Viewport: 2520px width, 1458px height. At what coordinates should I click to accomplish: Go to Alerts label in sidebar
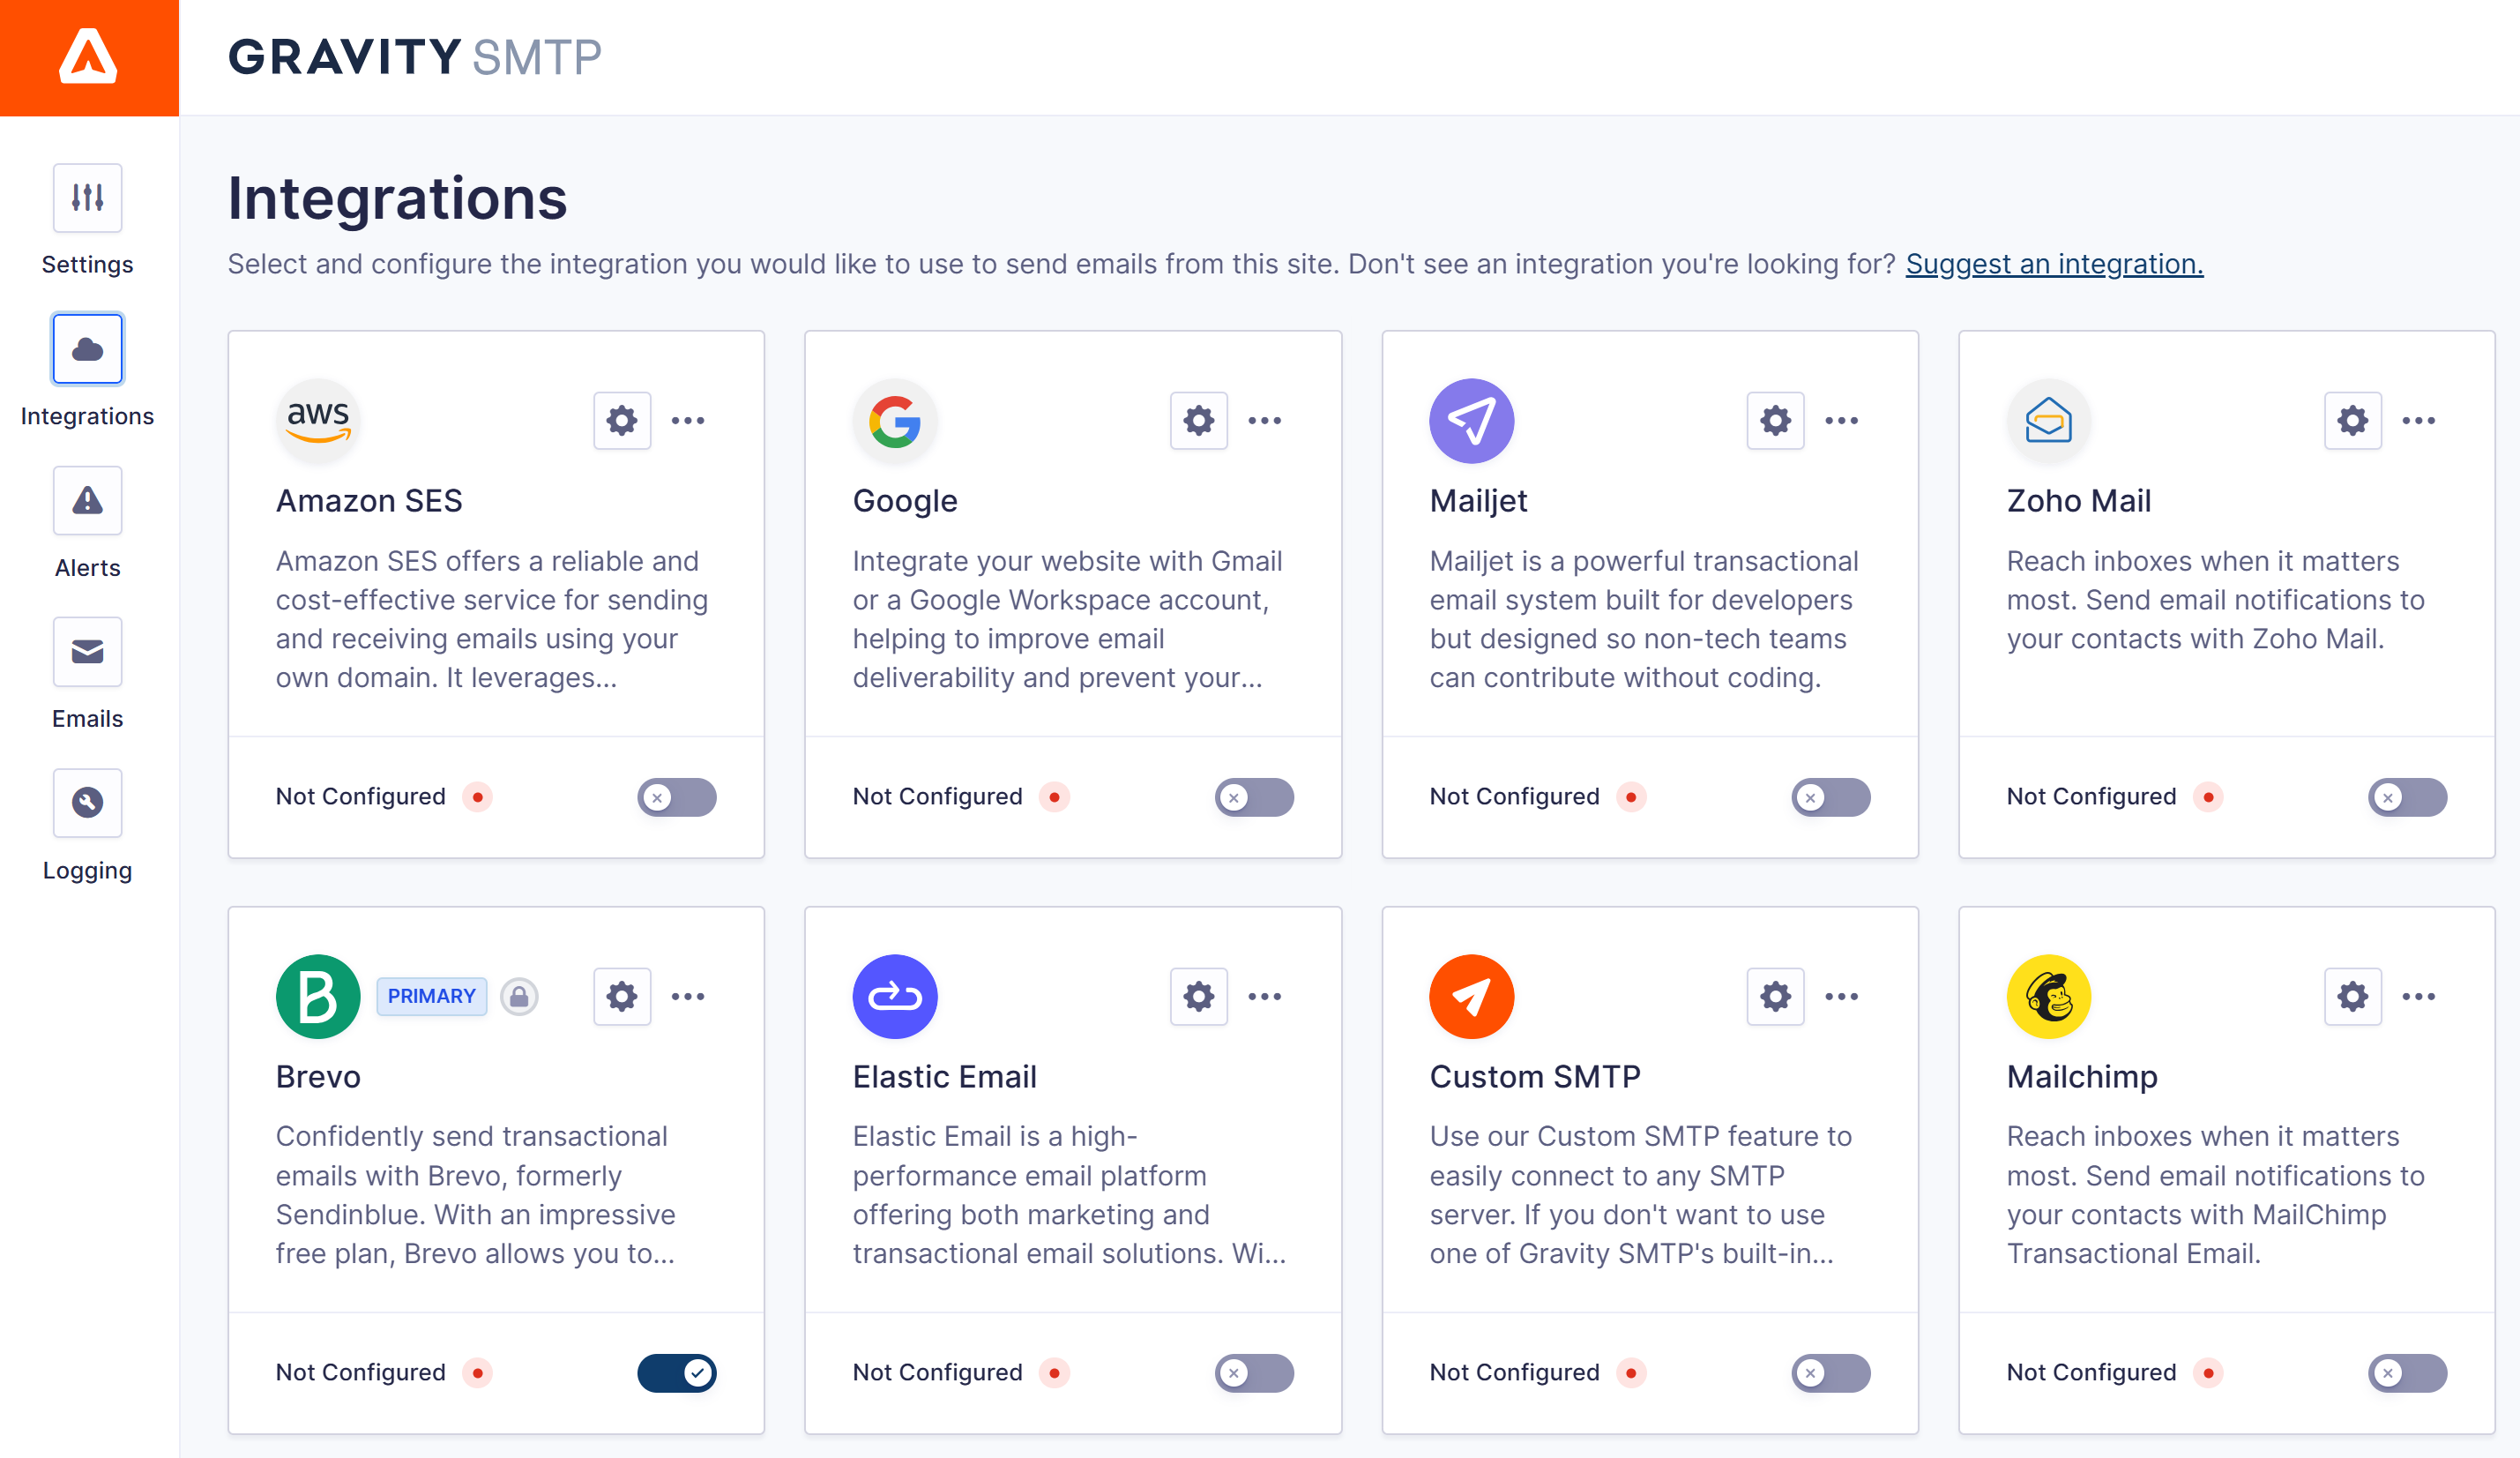point(88,568)
